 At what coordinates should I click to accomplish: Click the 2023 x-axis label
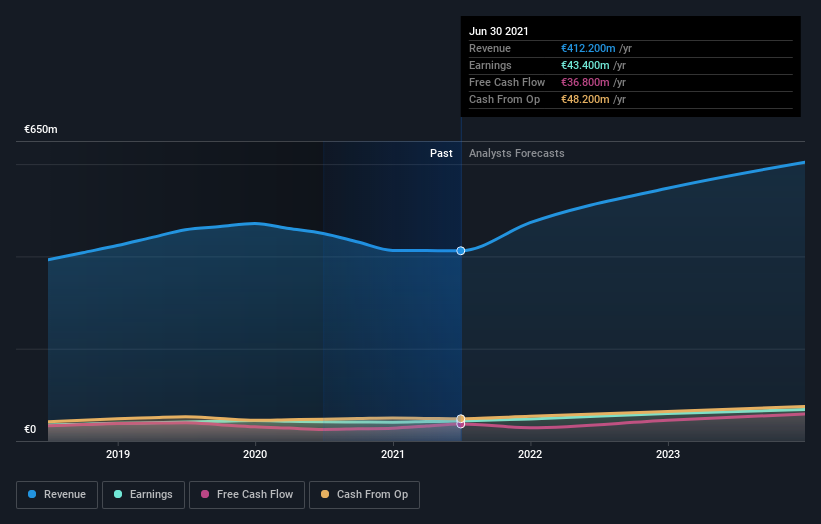[x=668, y=454]
